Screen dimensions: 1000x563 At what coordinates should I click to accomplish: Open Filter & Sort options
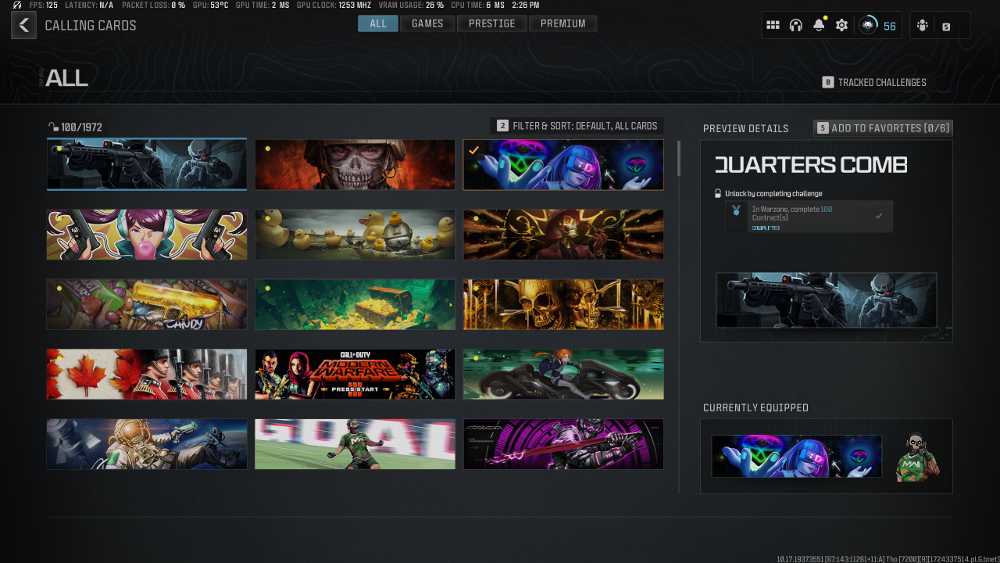pos(577,126)
